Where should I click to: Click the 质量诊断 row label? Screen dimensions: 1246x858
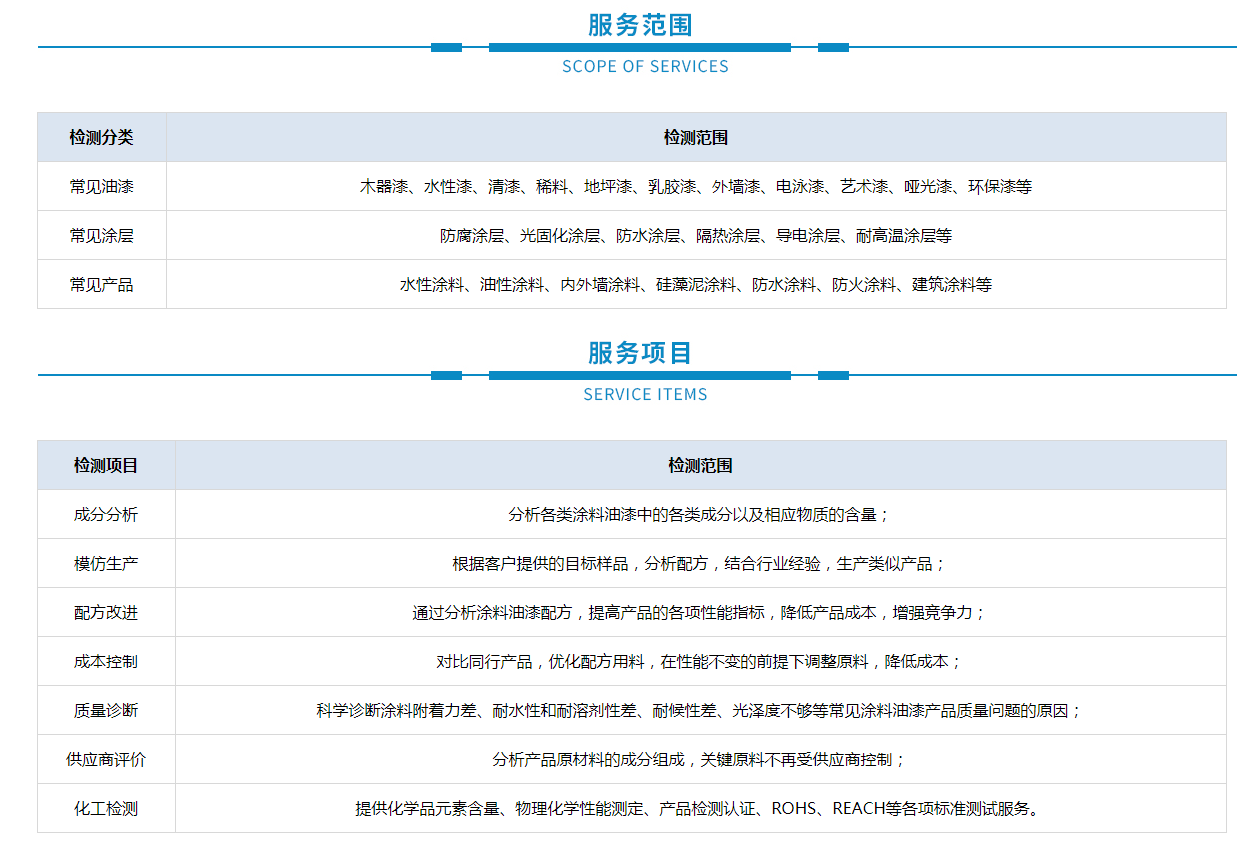click(x=106, y=711)
